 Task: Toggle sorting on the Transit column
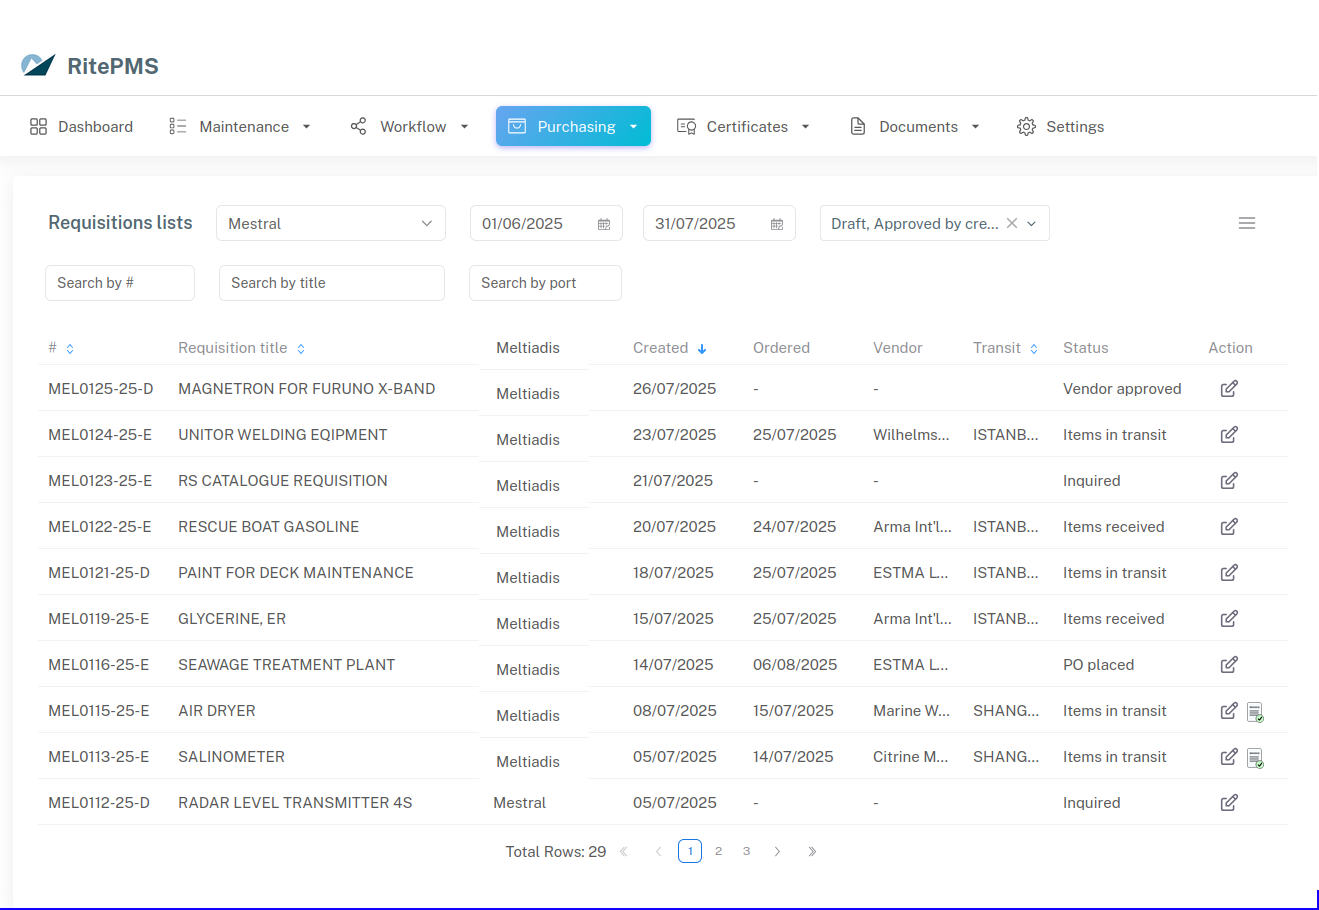tap(1031, 347)
